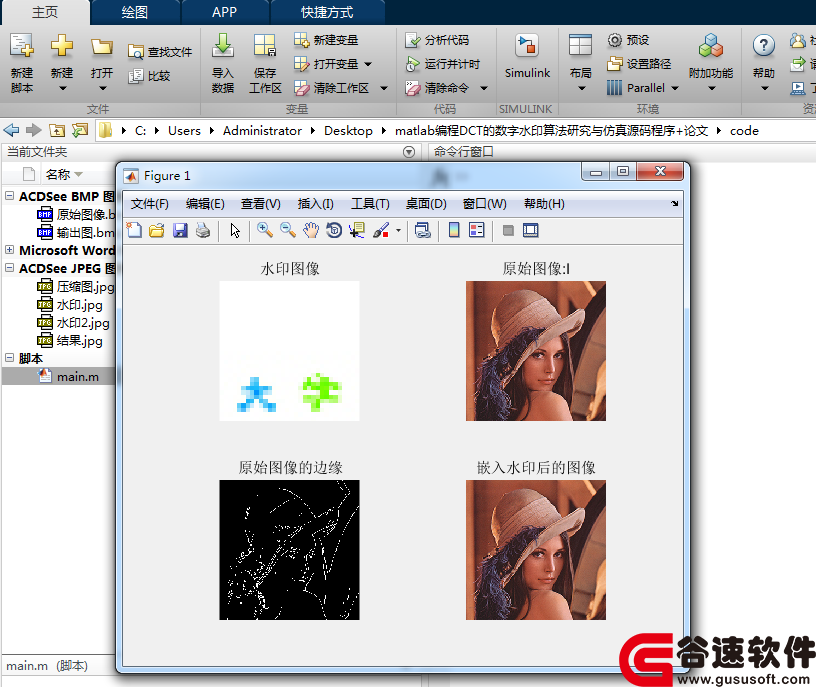This screenshot has height=687, width=816.
Task: Click the 嵌入水印后的图像 image
Action: coord(536,550)
